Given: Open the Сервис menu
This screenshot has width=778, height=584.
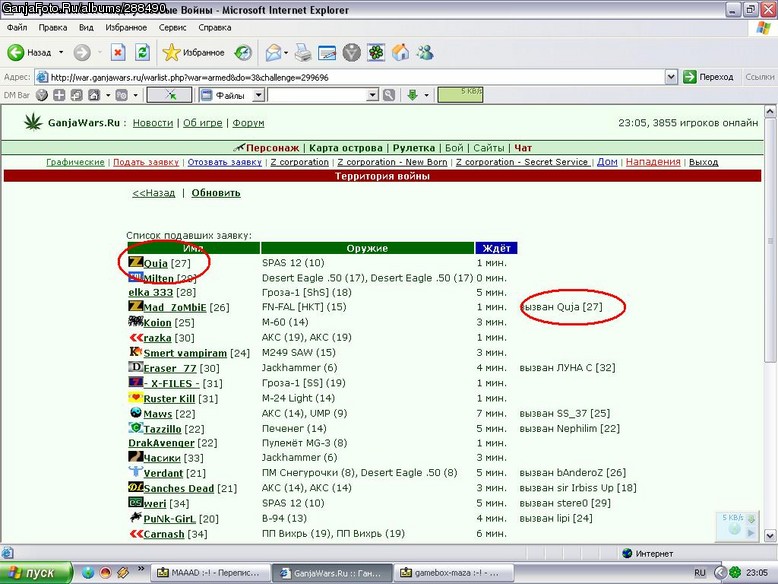Looking at the screenshot, I should 172,28.
